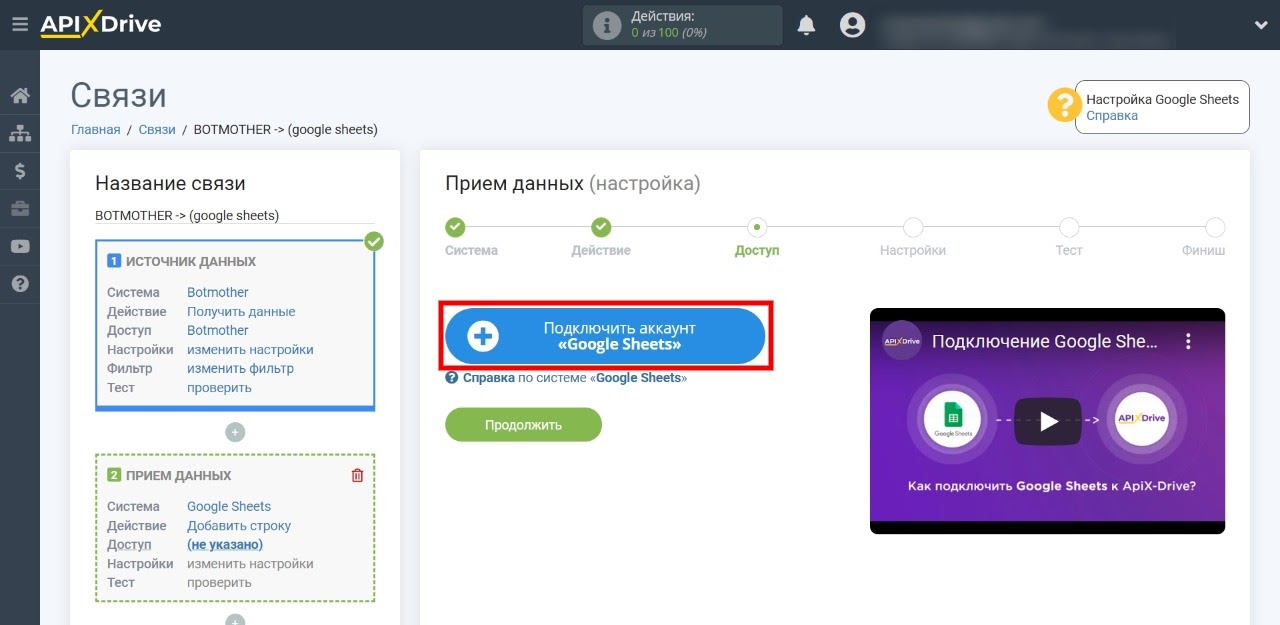
Task: Open help question mark in sidebar
Action: click(20, 284)
